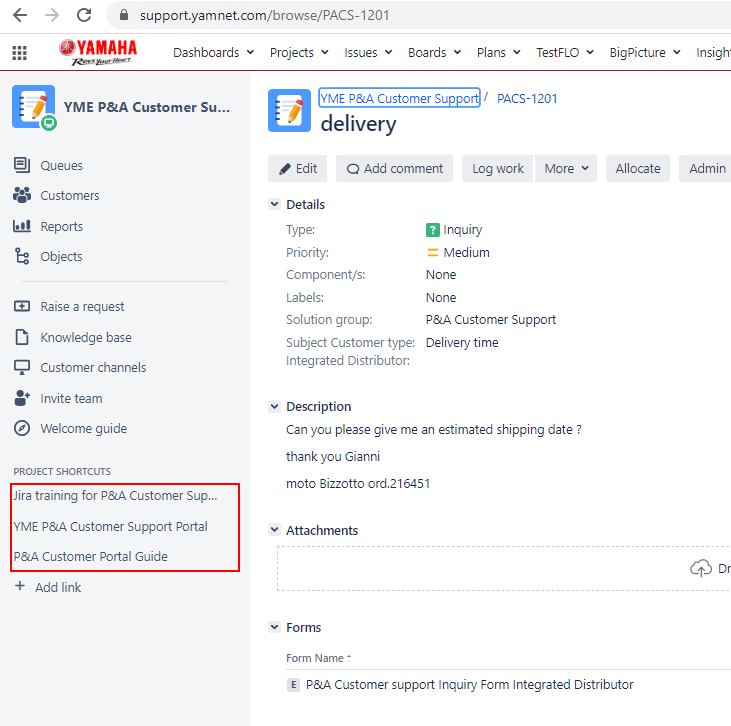This screenshot has height=726, width=731.
Task: Open YME P&A Customer Support breadcrumb link
Action: coord(400,98)
